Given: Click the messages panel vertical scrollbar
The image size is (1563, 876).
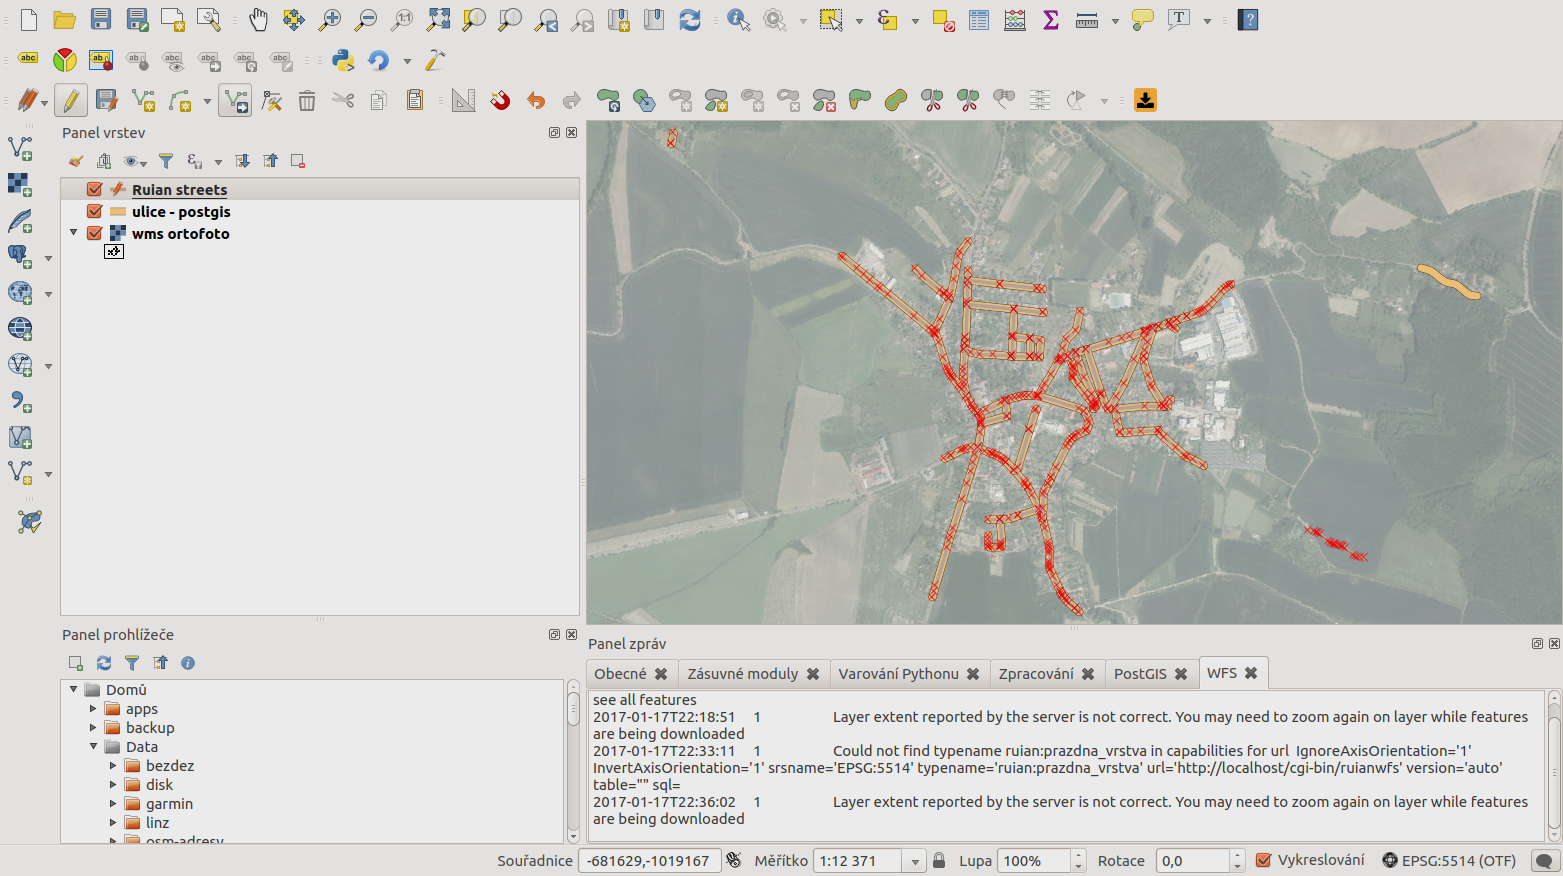Looking at the screenshot, I should (x=1555, y=765).
